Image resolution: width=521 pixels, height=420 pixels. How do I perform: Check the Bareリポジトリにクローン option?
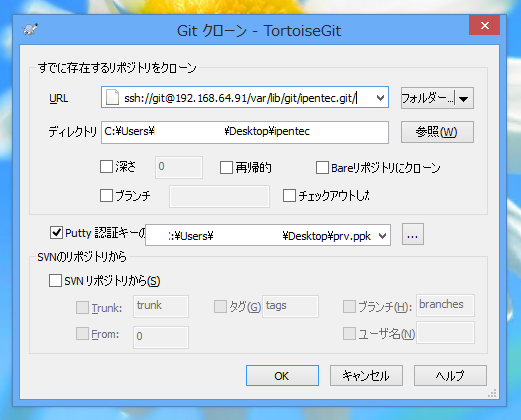pyautogui.click(x=322, y=168)
